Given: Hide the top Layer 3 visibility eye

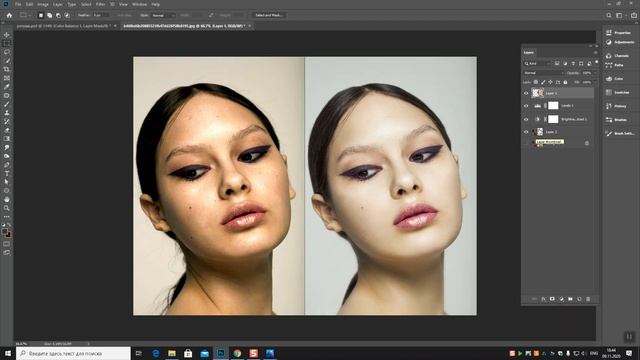Looking at the screenshot, I should click(526, 93).
